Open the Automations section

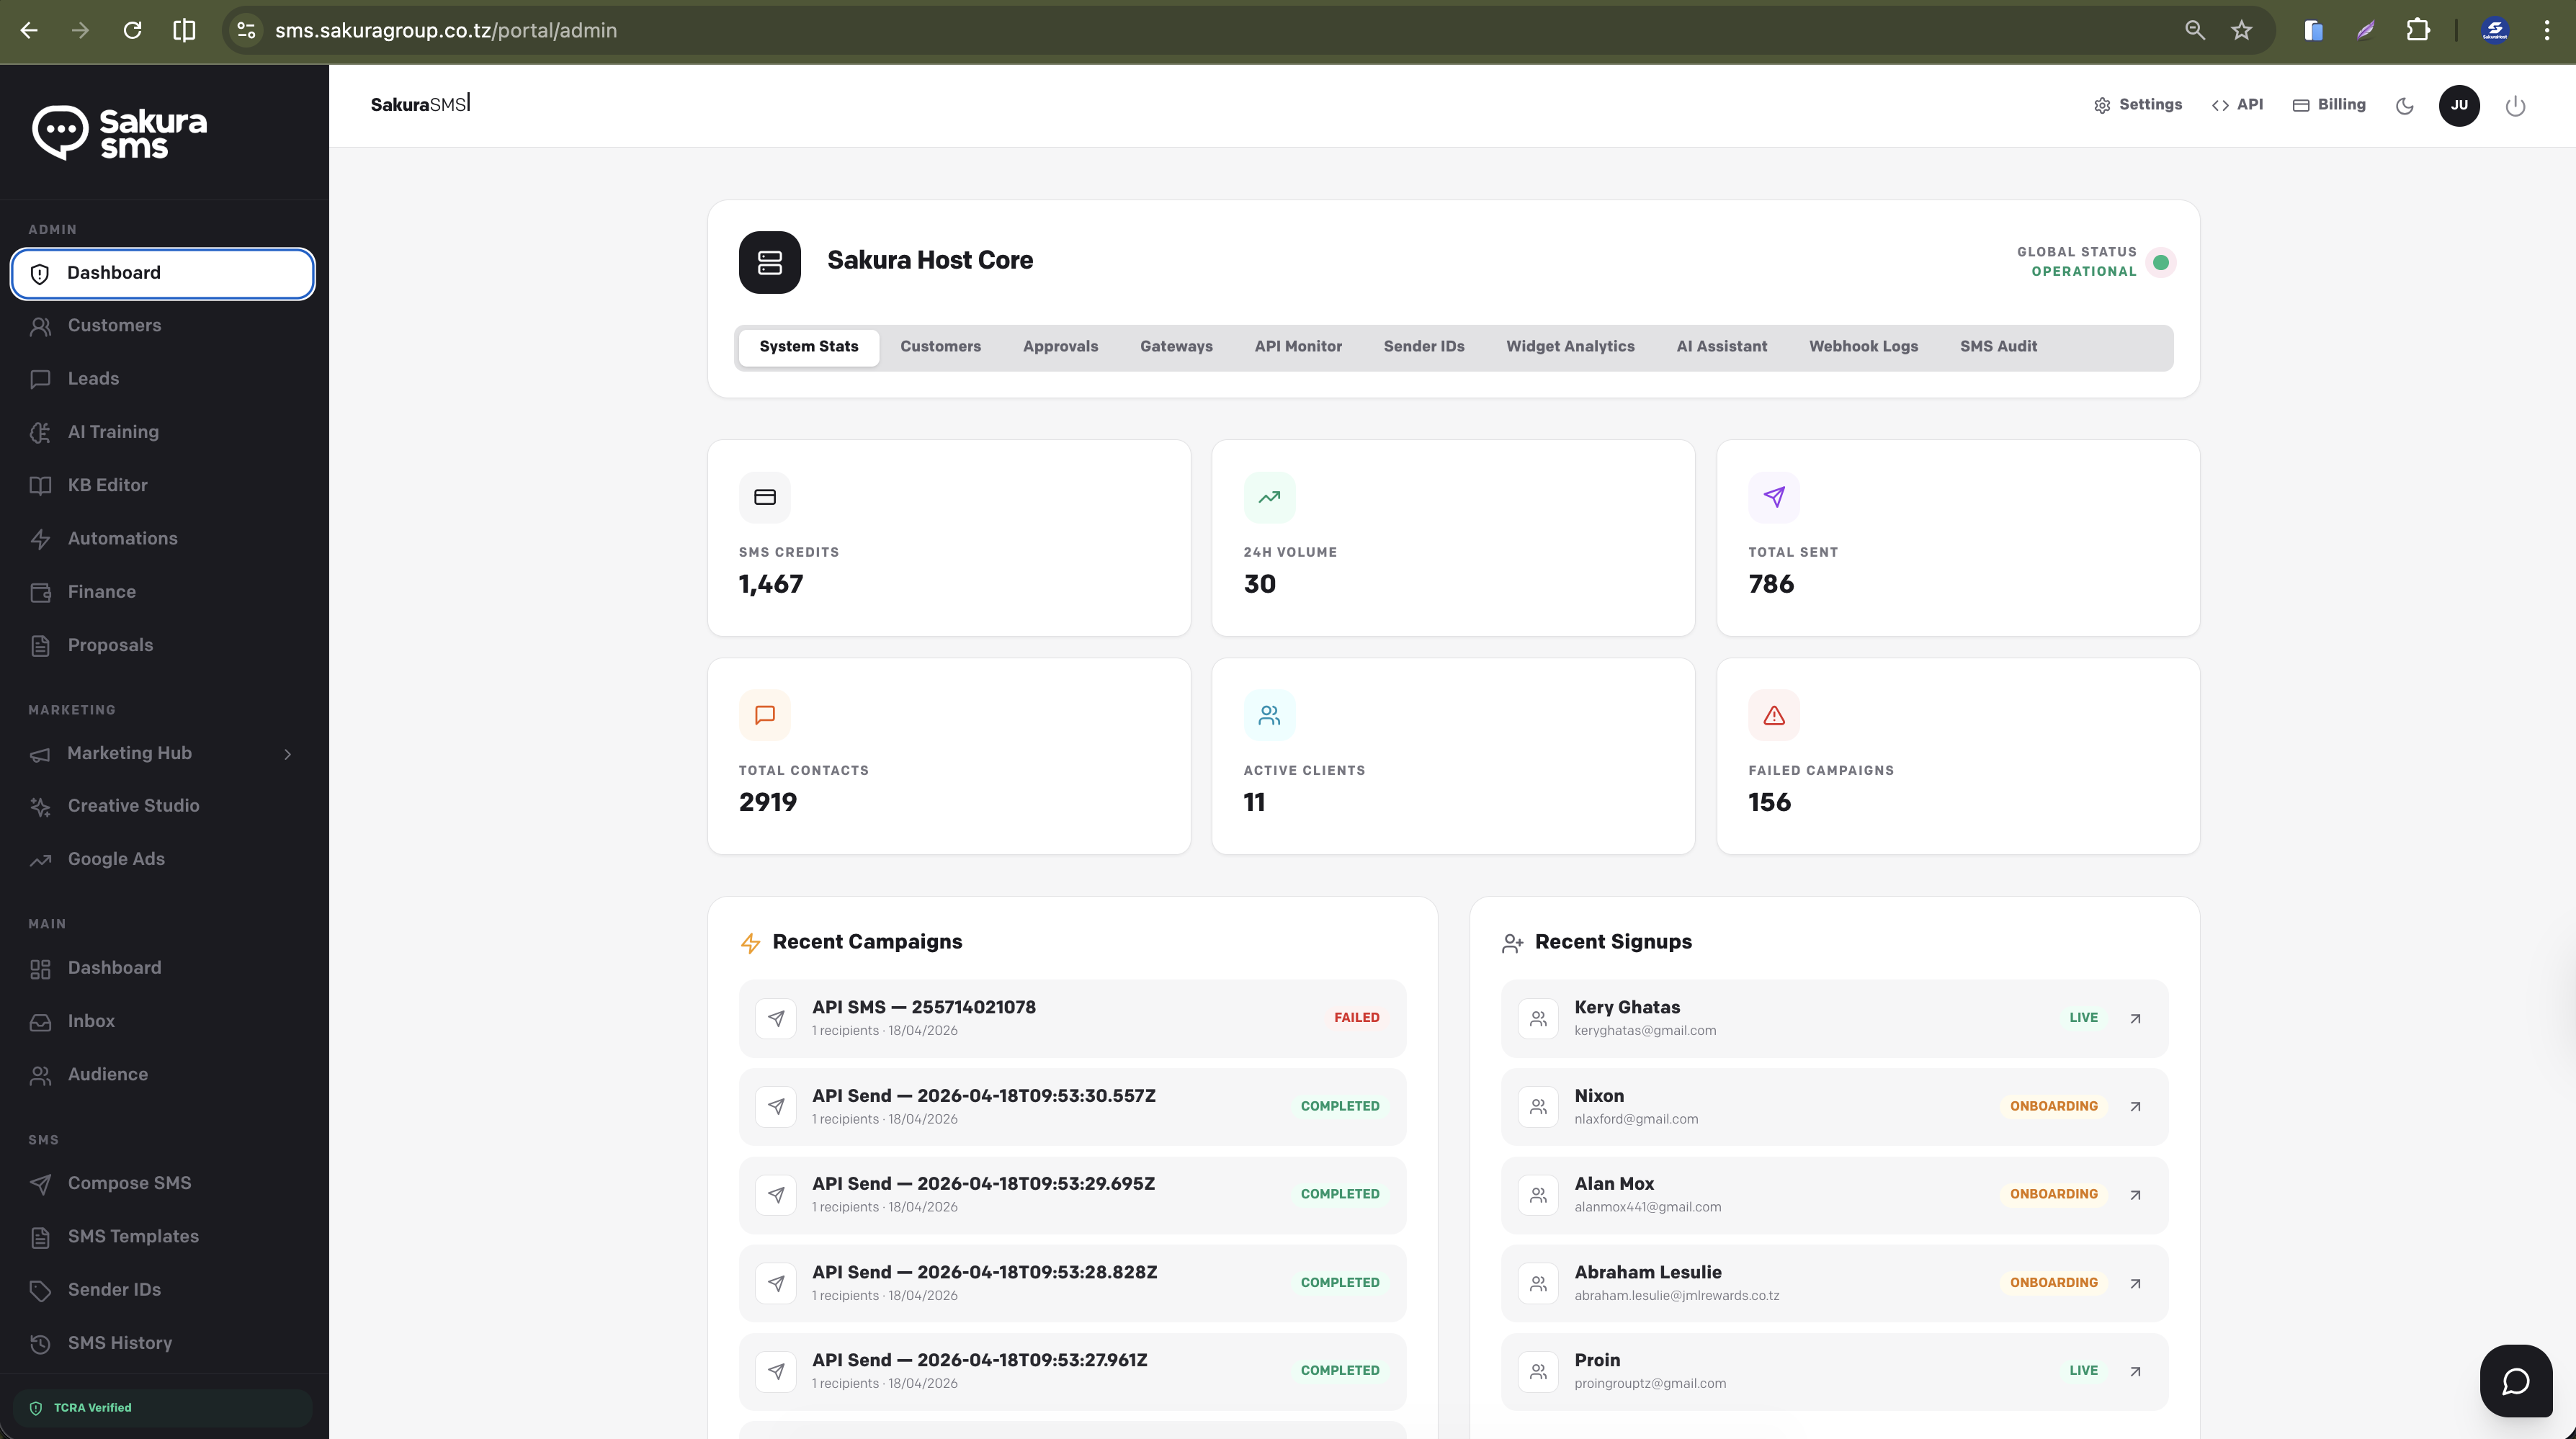122,538
